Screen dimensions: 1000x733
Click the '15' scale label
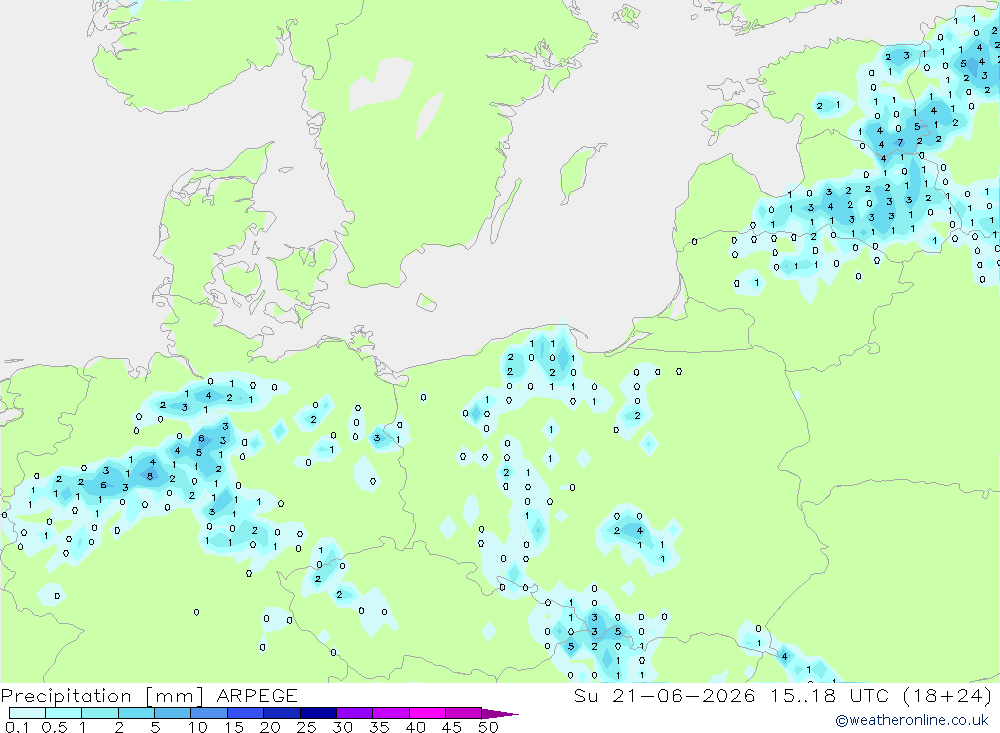click(234, 727)
